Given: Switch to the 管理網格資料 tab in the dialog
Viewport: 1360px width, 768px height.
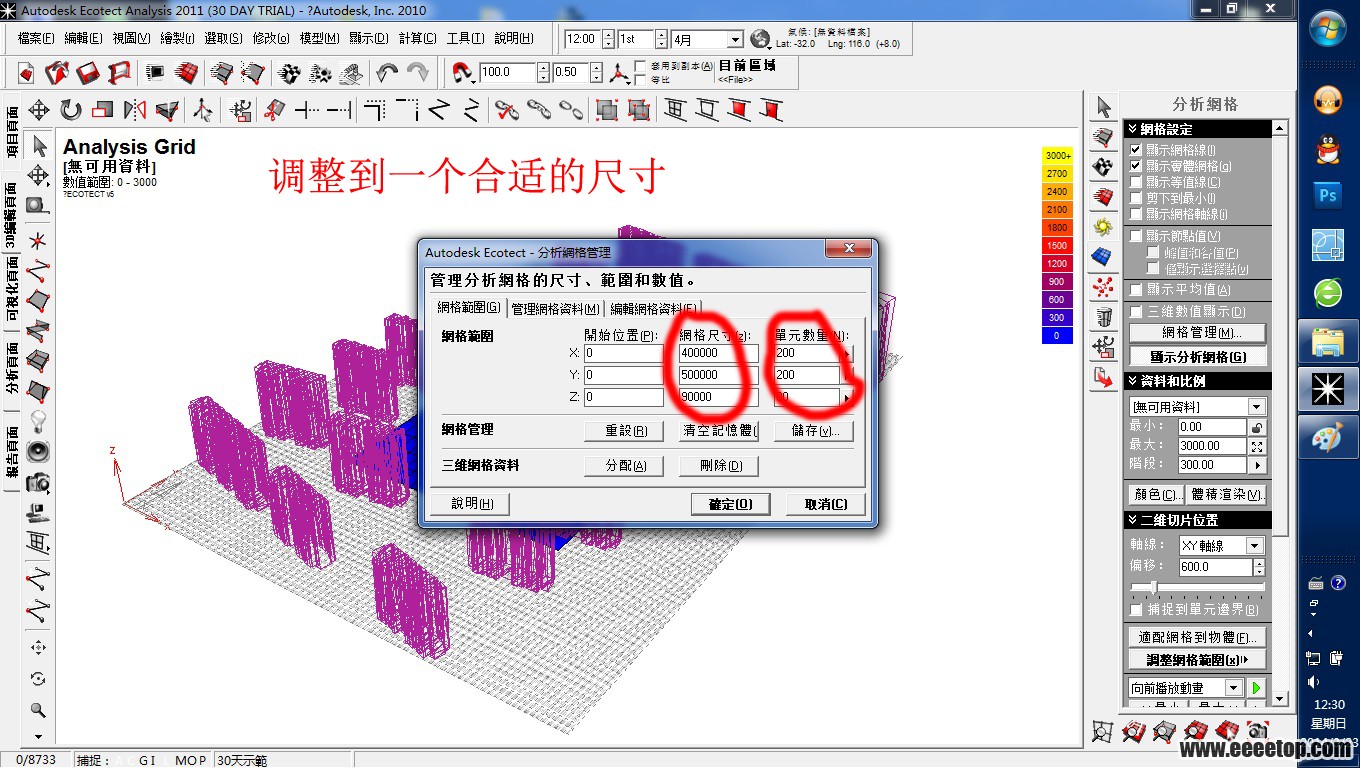Looking at the screenshot, I should 555,309.
